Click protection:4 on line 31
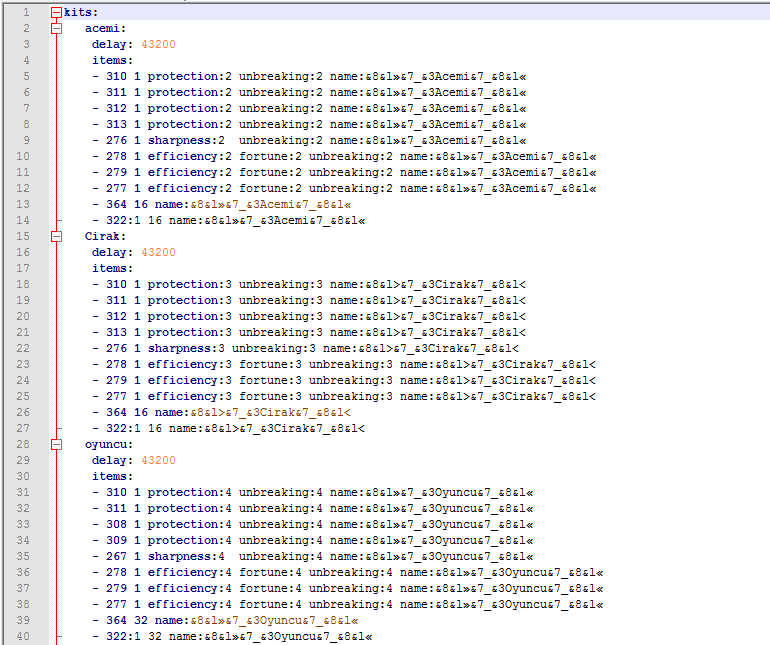The image size is (770, 645). coord(190,492)
